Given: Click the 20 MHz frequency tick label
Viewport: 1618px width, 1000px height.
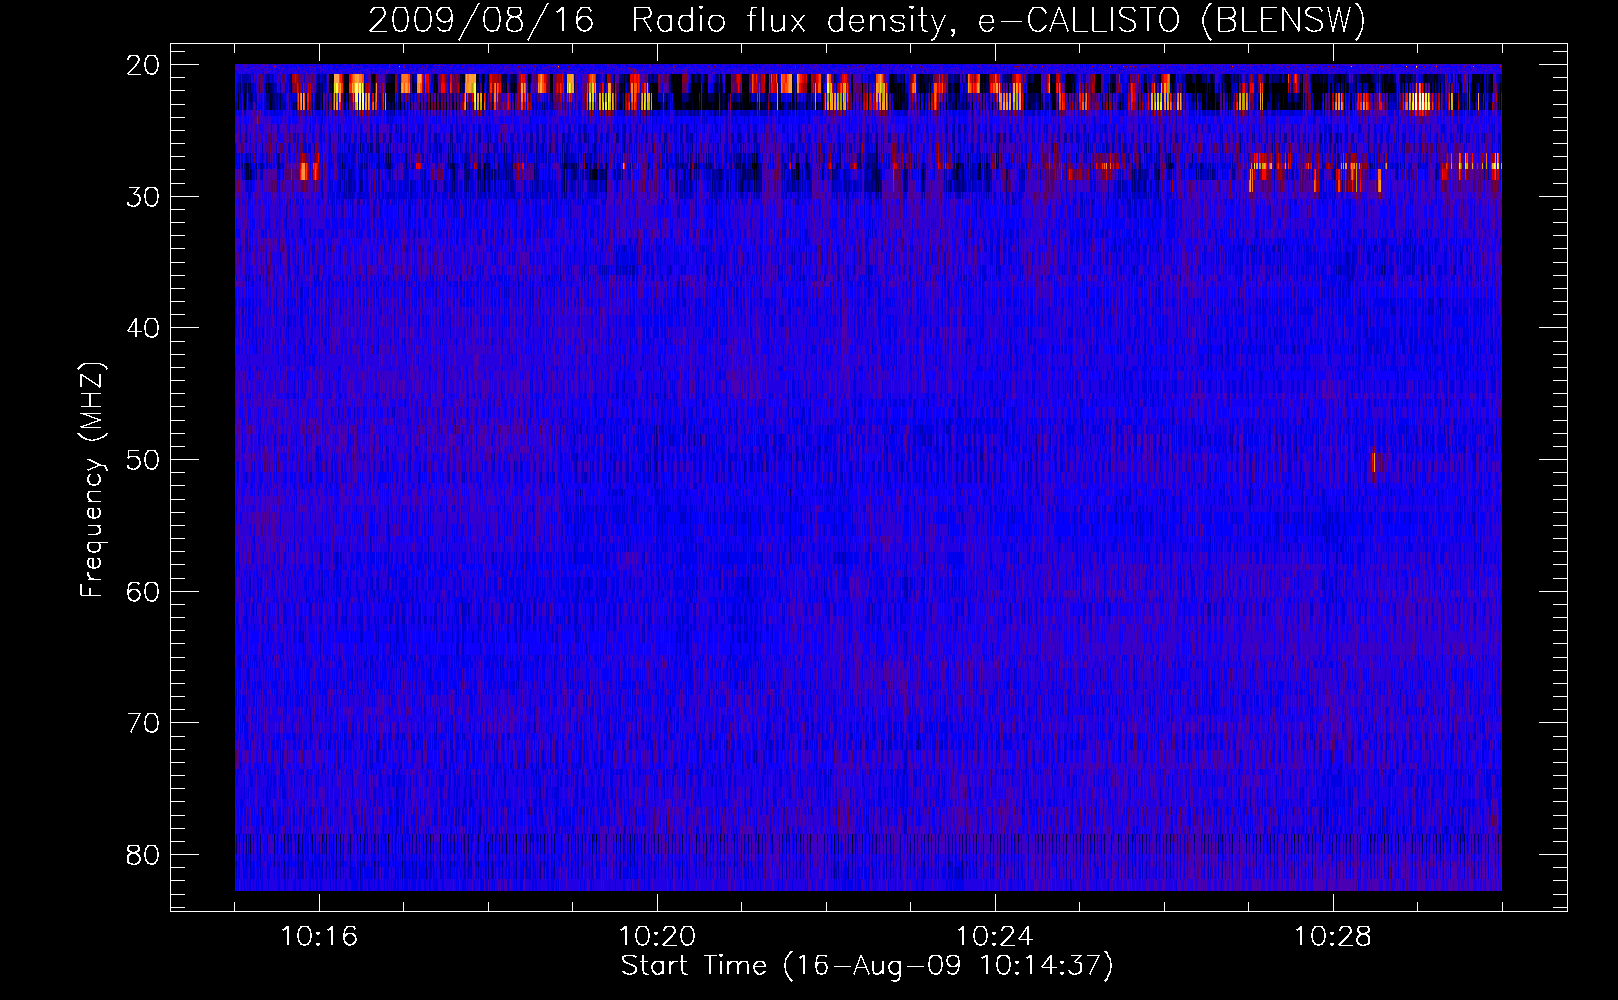Looking at the screenshot, I should (x=144, y=65).
